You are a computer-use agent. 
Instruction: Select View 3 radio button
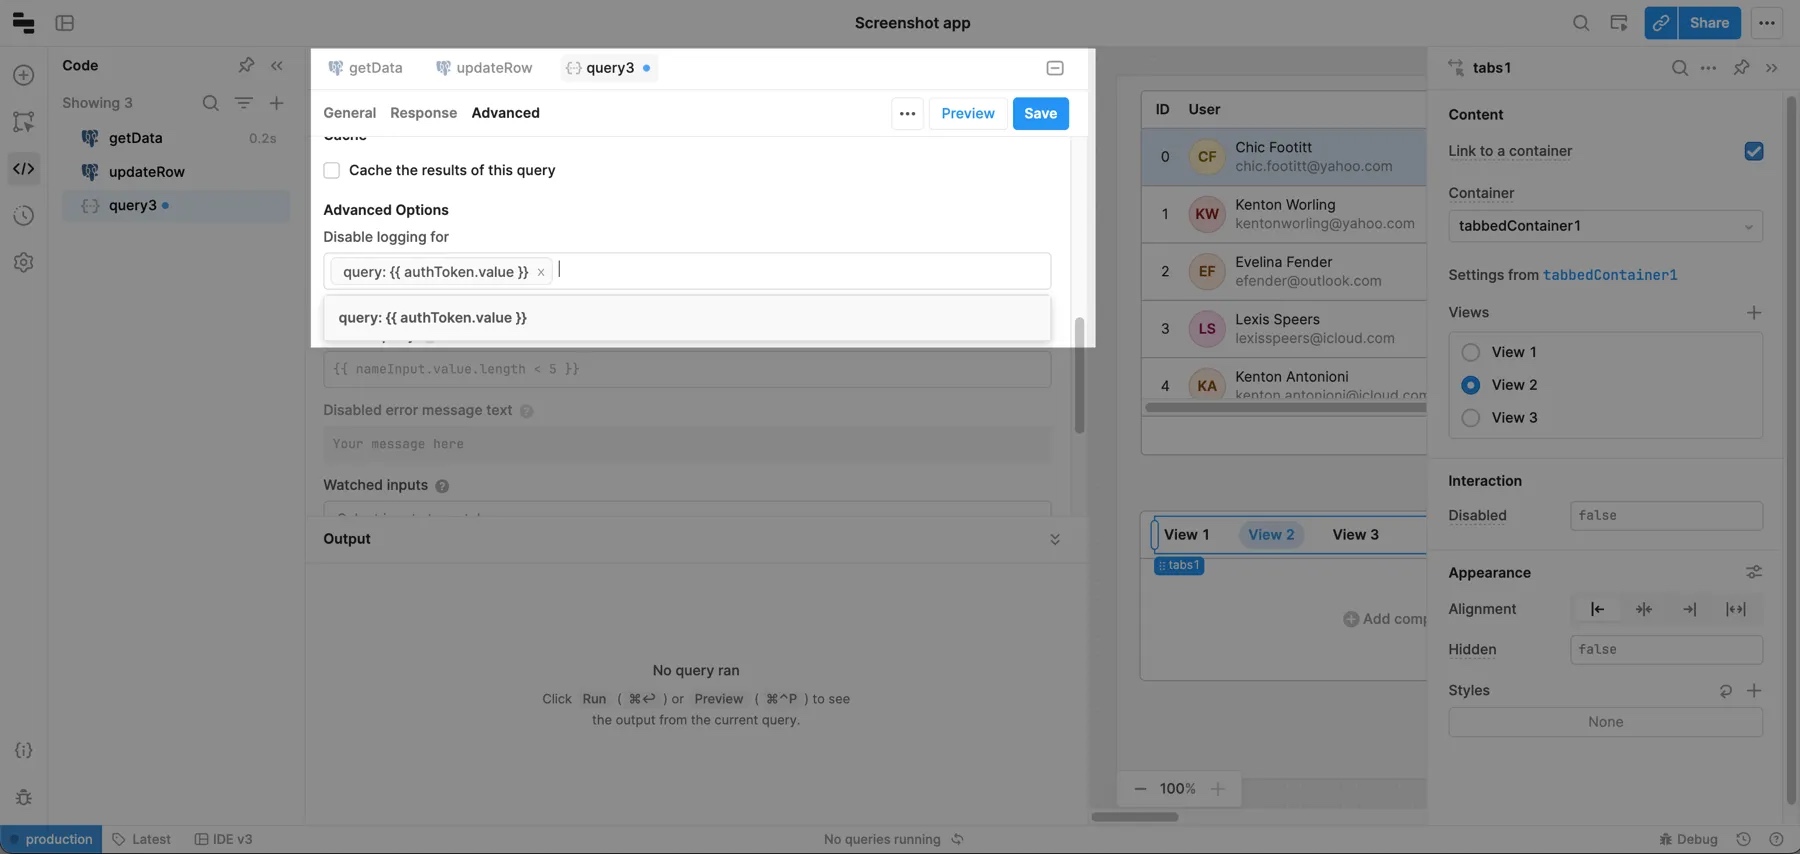pyautogui.click(x=1471, y=418)
